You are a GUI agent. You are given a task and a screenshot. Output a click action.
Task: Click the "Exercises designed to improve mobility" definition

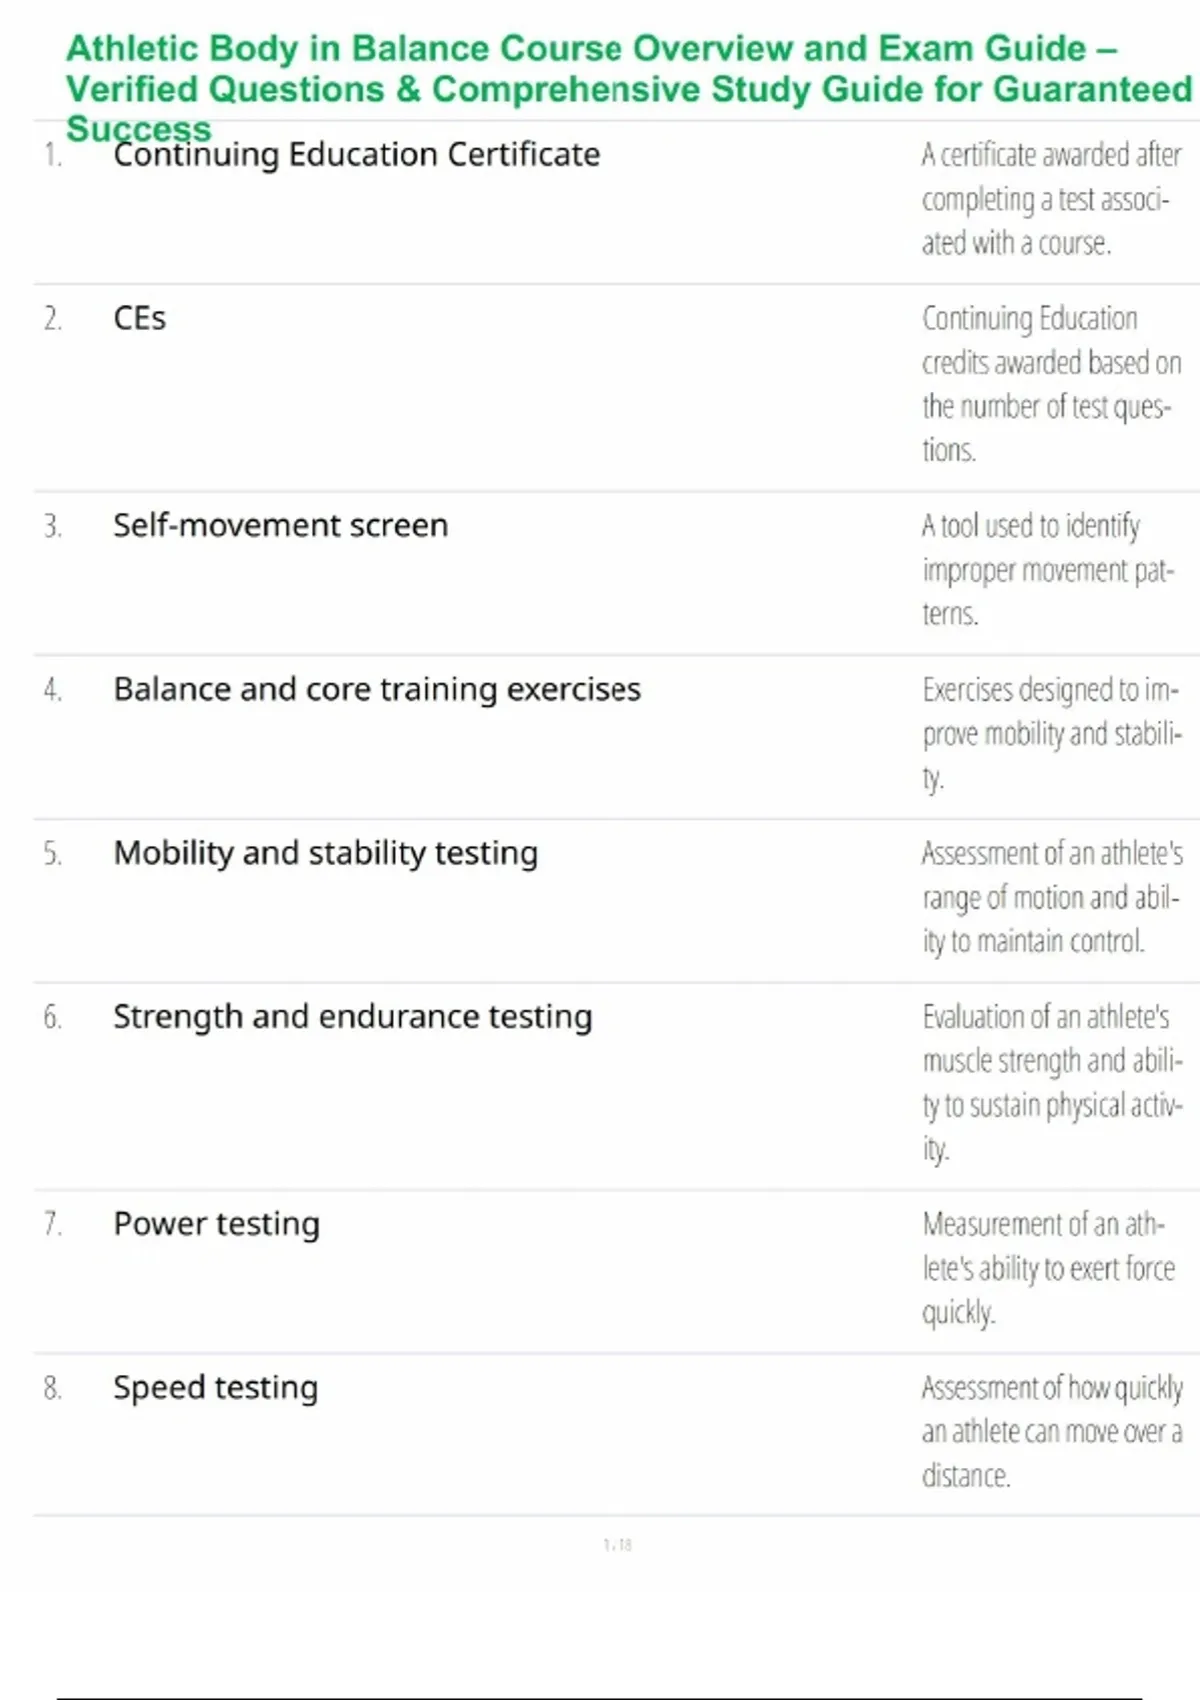tap(1050, 733)
